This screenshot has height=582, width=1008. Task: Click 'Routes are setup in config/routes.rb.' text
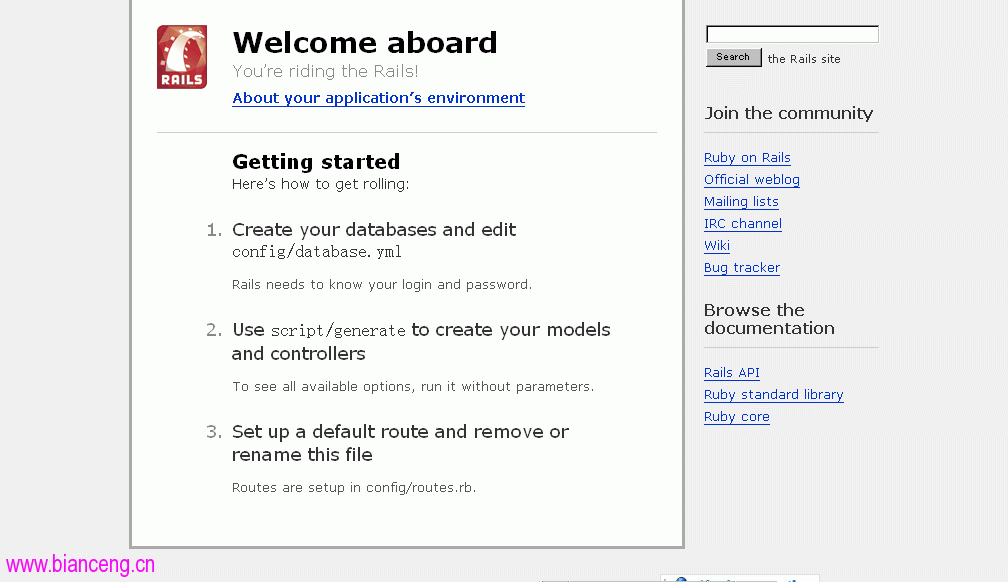pos(354,487)
